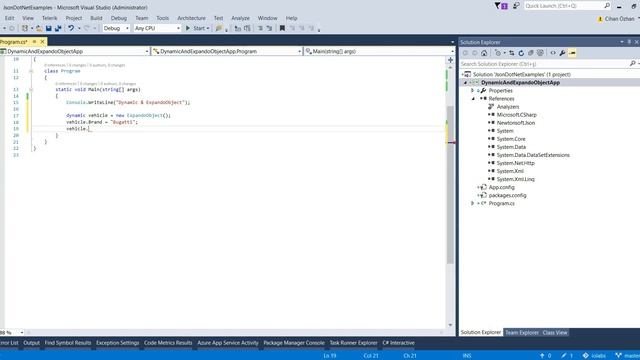Switch to the Class View tab
640x360 pixels.
click(555, 333)
